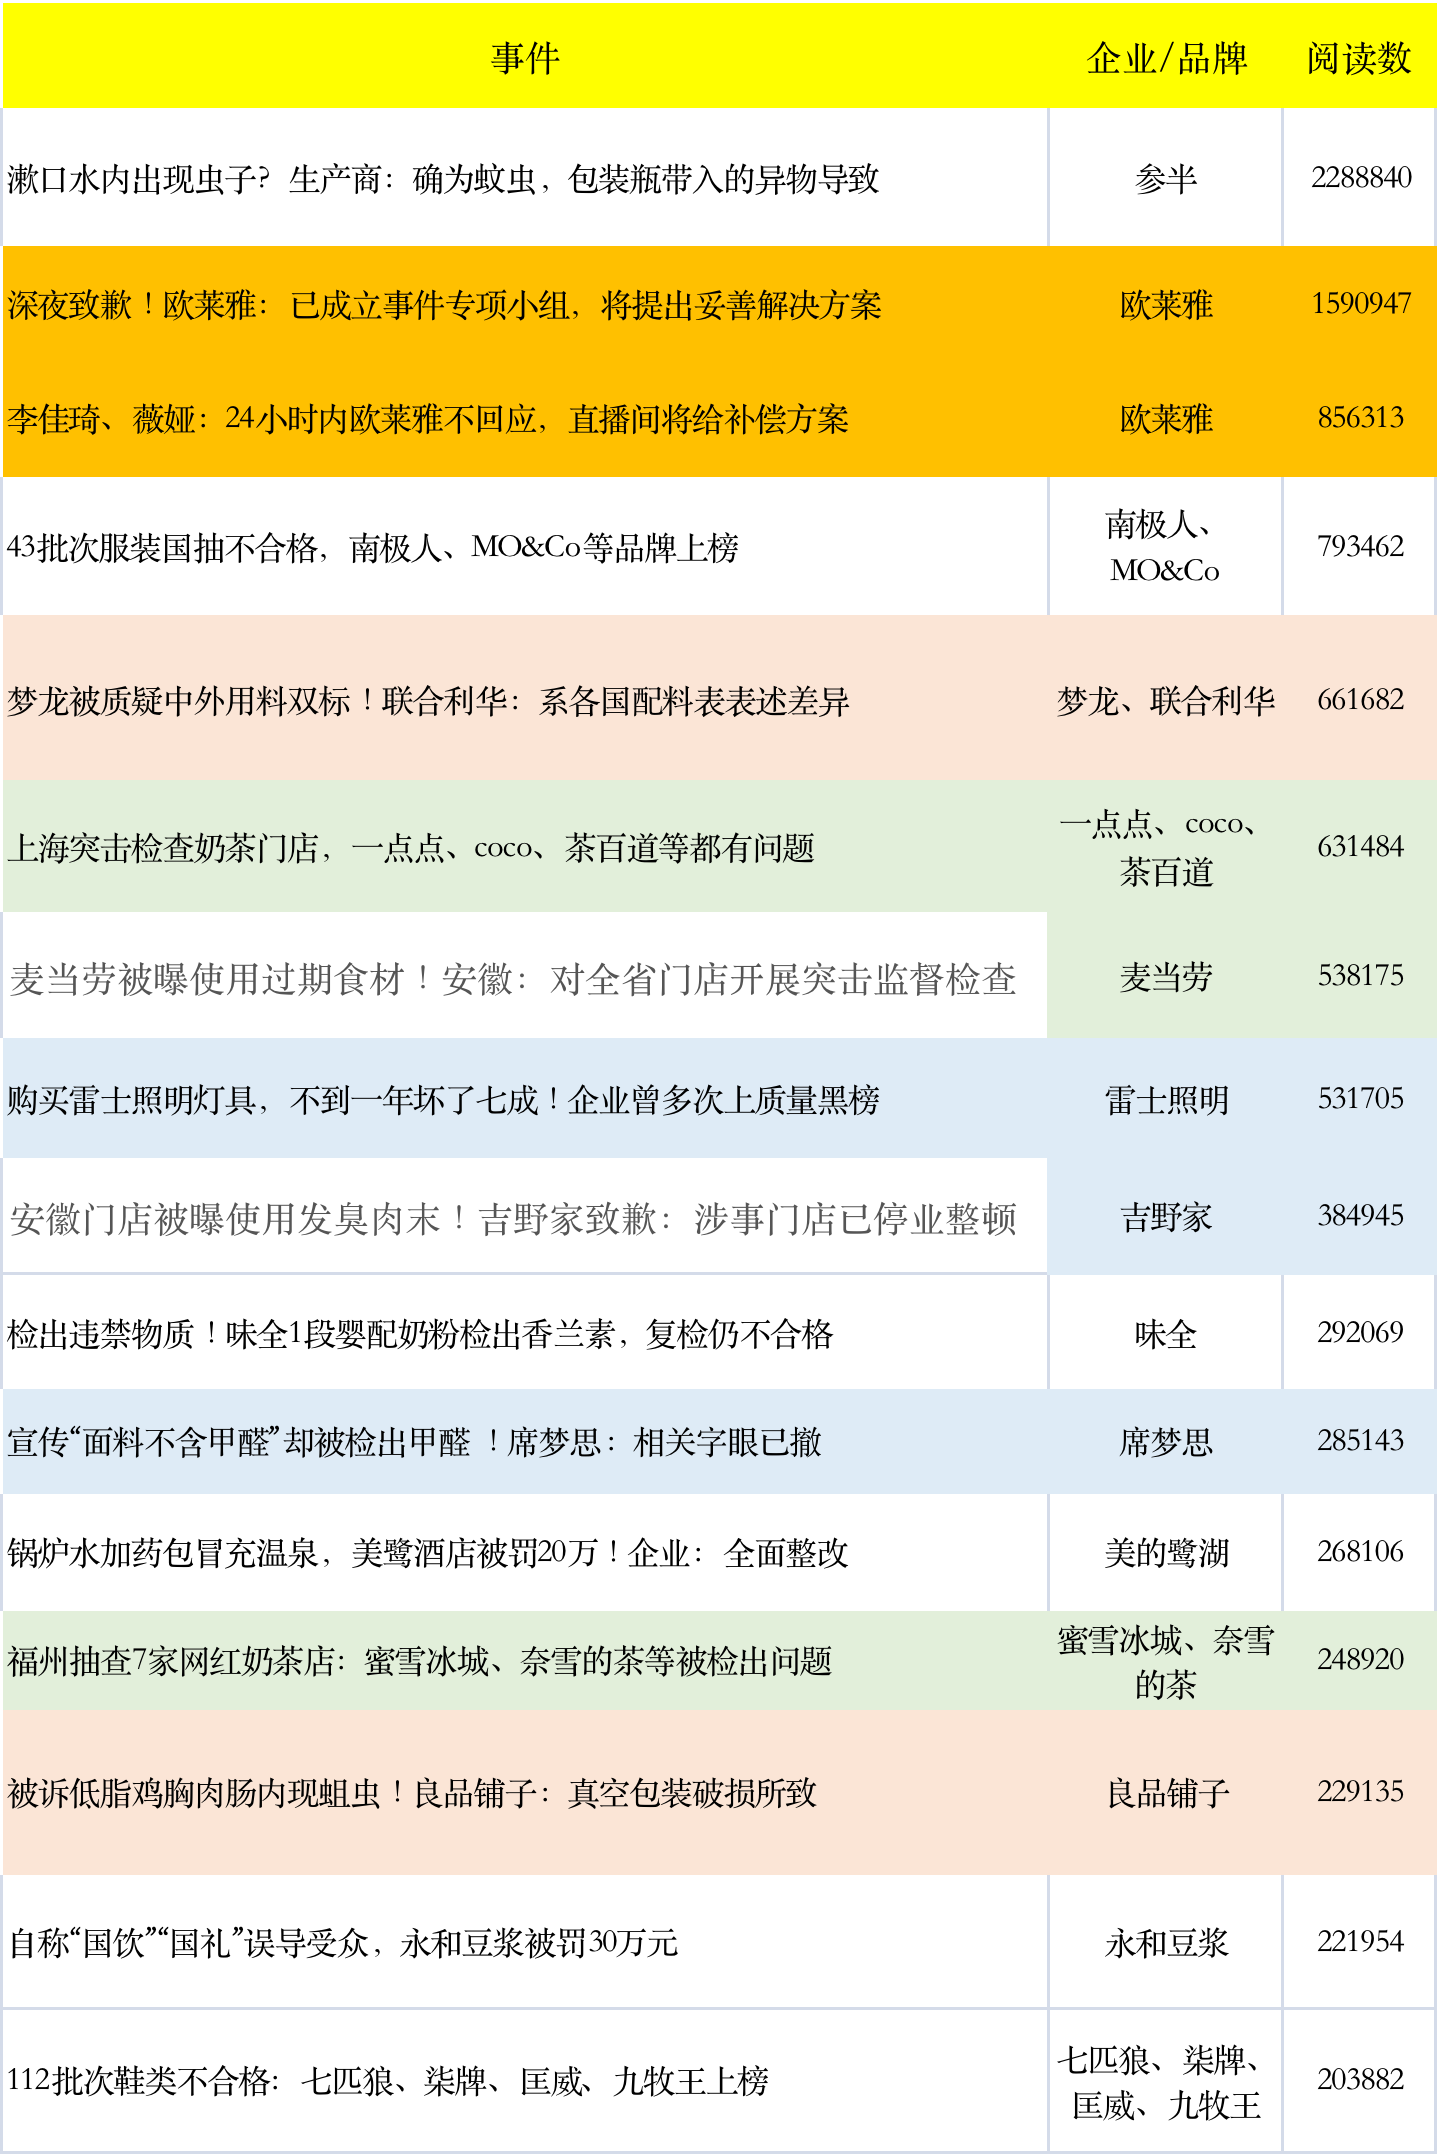The height and width of the screenshot is (2154, 1438).
Task: Click the read count 631484
Action: tap(1361, 847)
